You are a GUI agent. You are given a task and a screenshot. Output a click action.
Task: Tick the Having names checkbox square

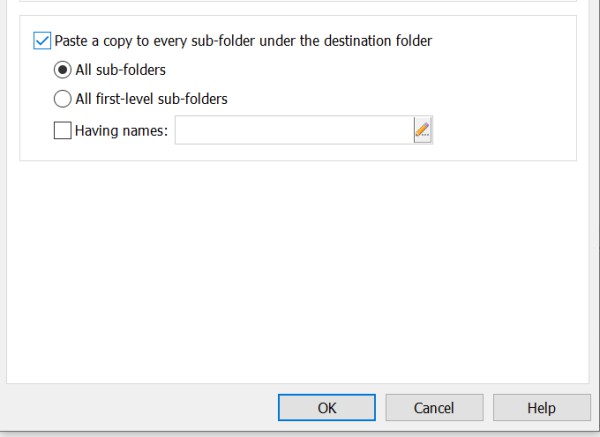coord(62,130)
